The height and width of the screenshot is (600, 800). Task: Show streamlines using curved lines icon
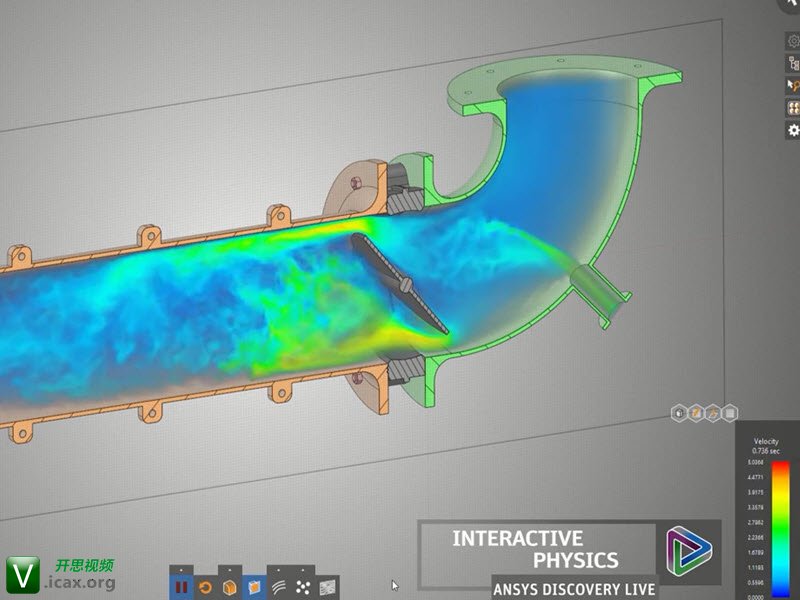(279, 587)
